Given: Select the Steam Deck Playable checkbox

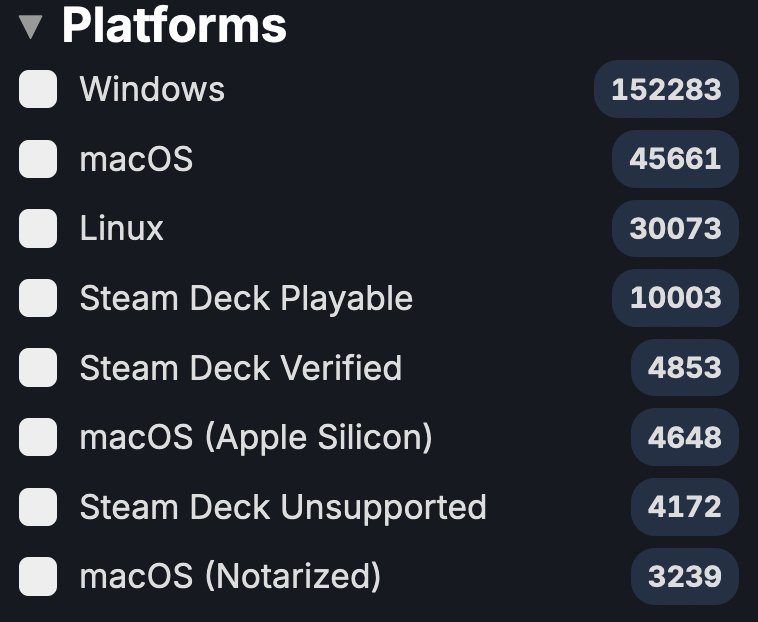Looking at the screenshot, I should pos(38,298).
